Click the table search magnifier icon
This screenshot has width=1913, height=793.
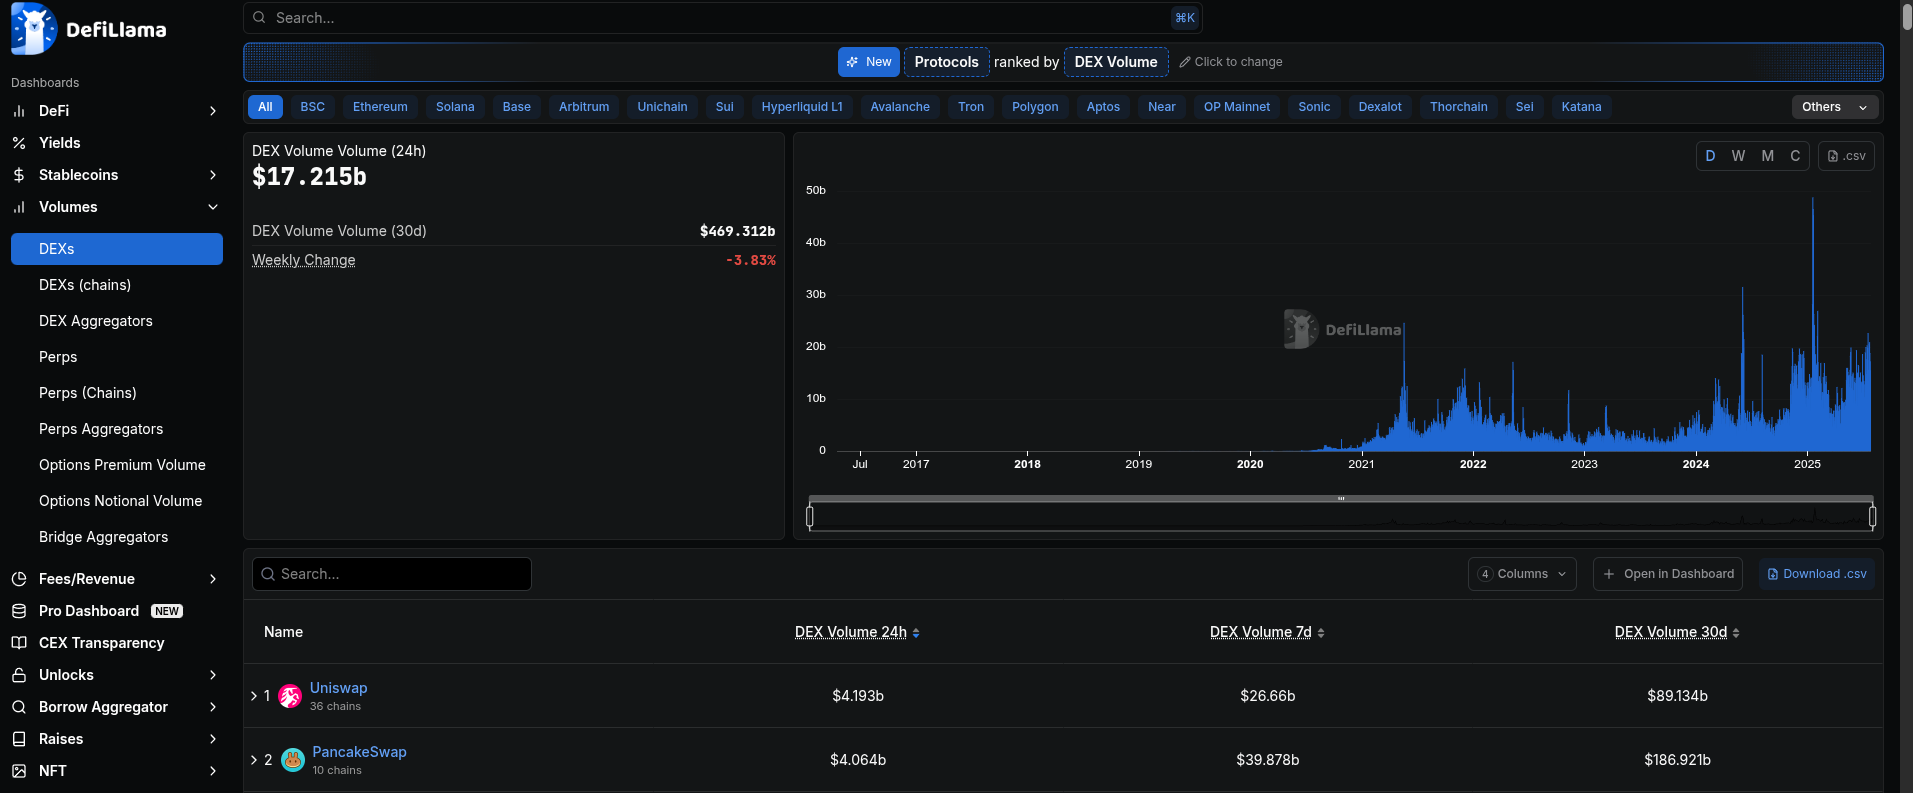[x=268, y=574]
